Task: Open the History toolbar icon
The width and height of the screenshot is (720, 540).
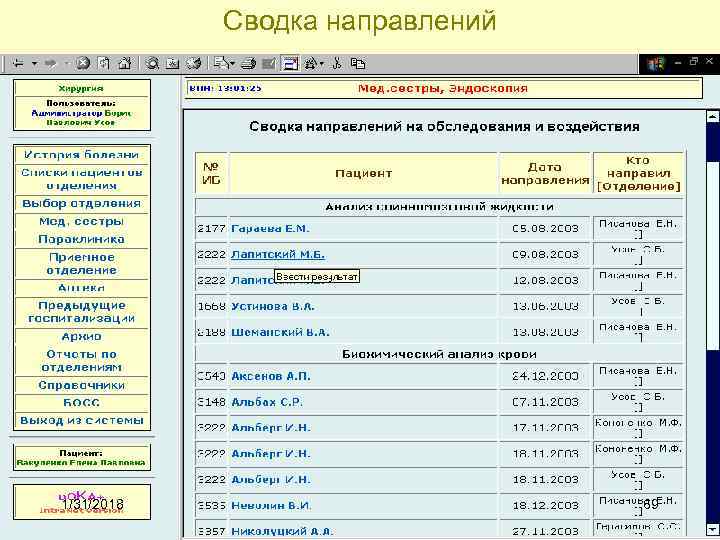Action: pyautogui.click(x=194, y=63)
